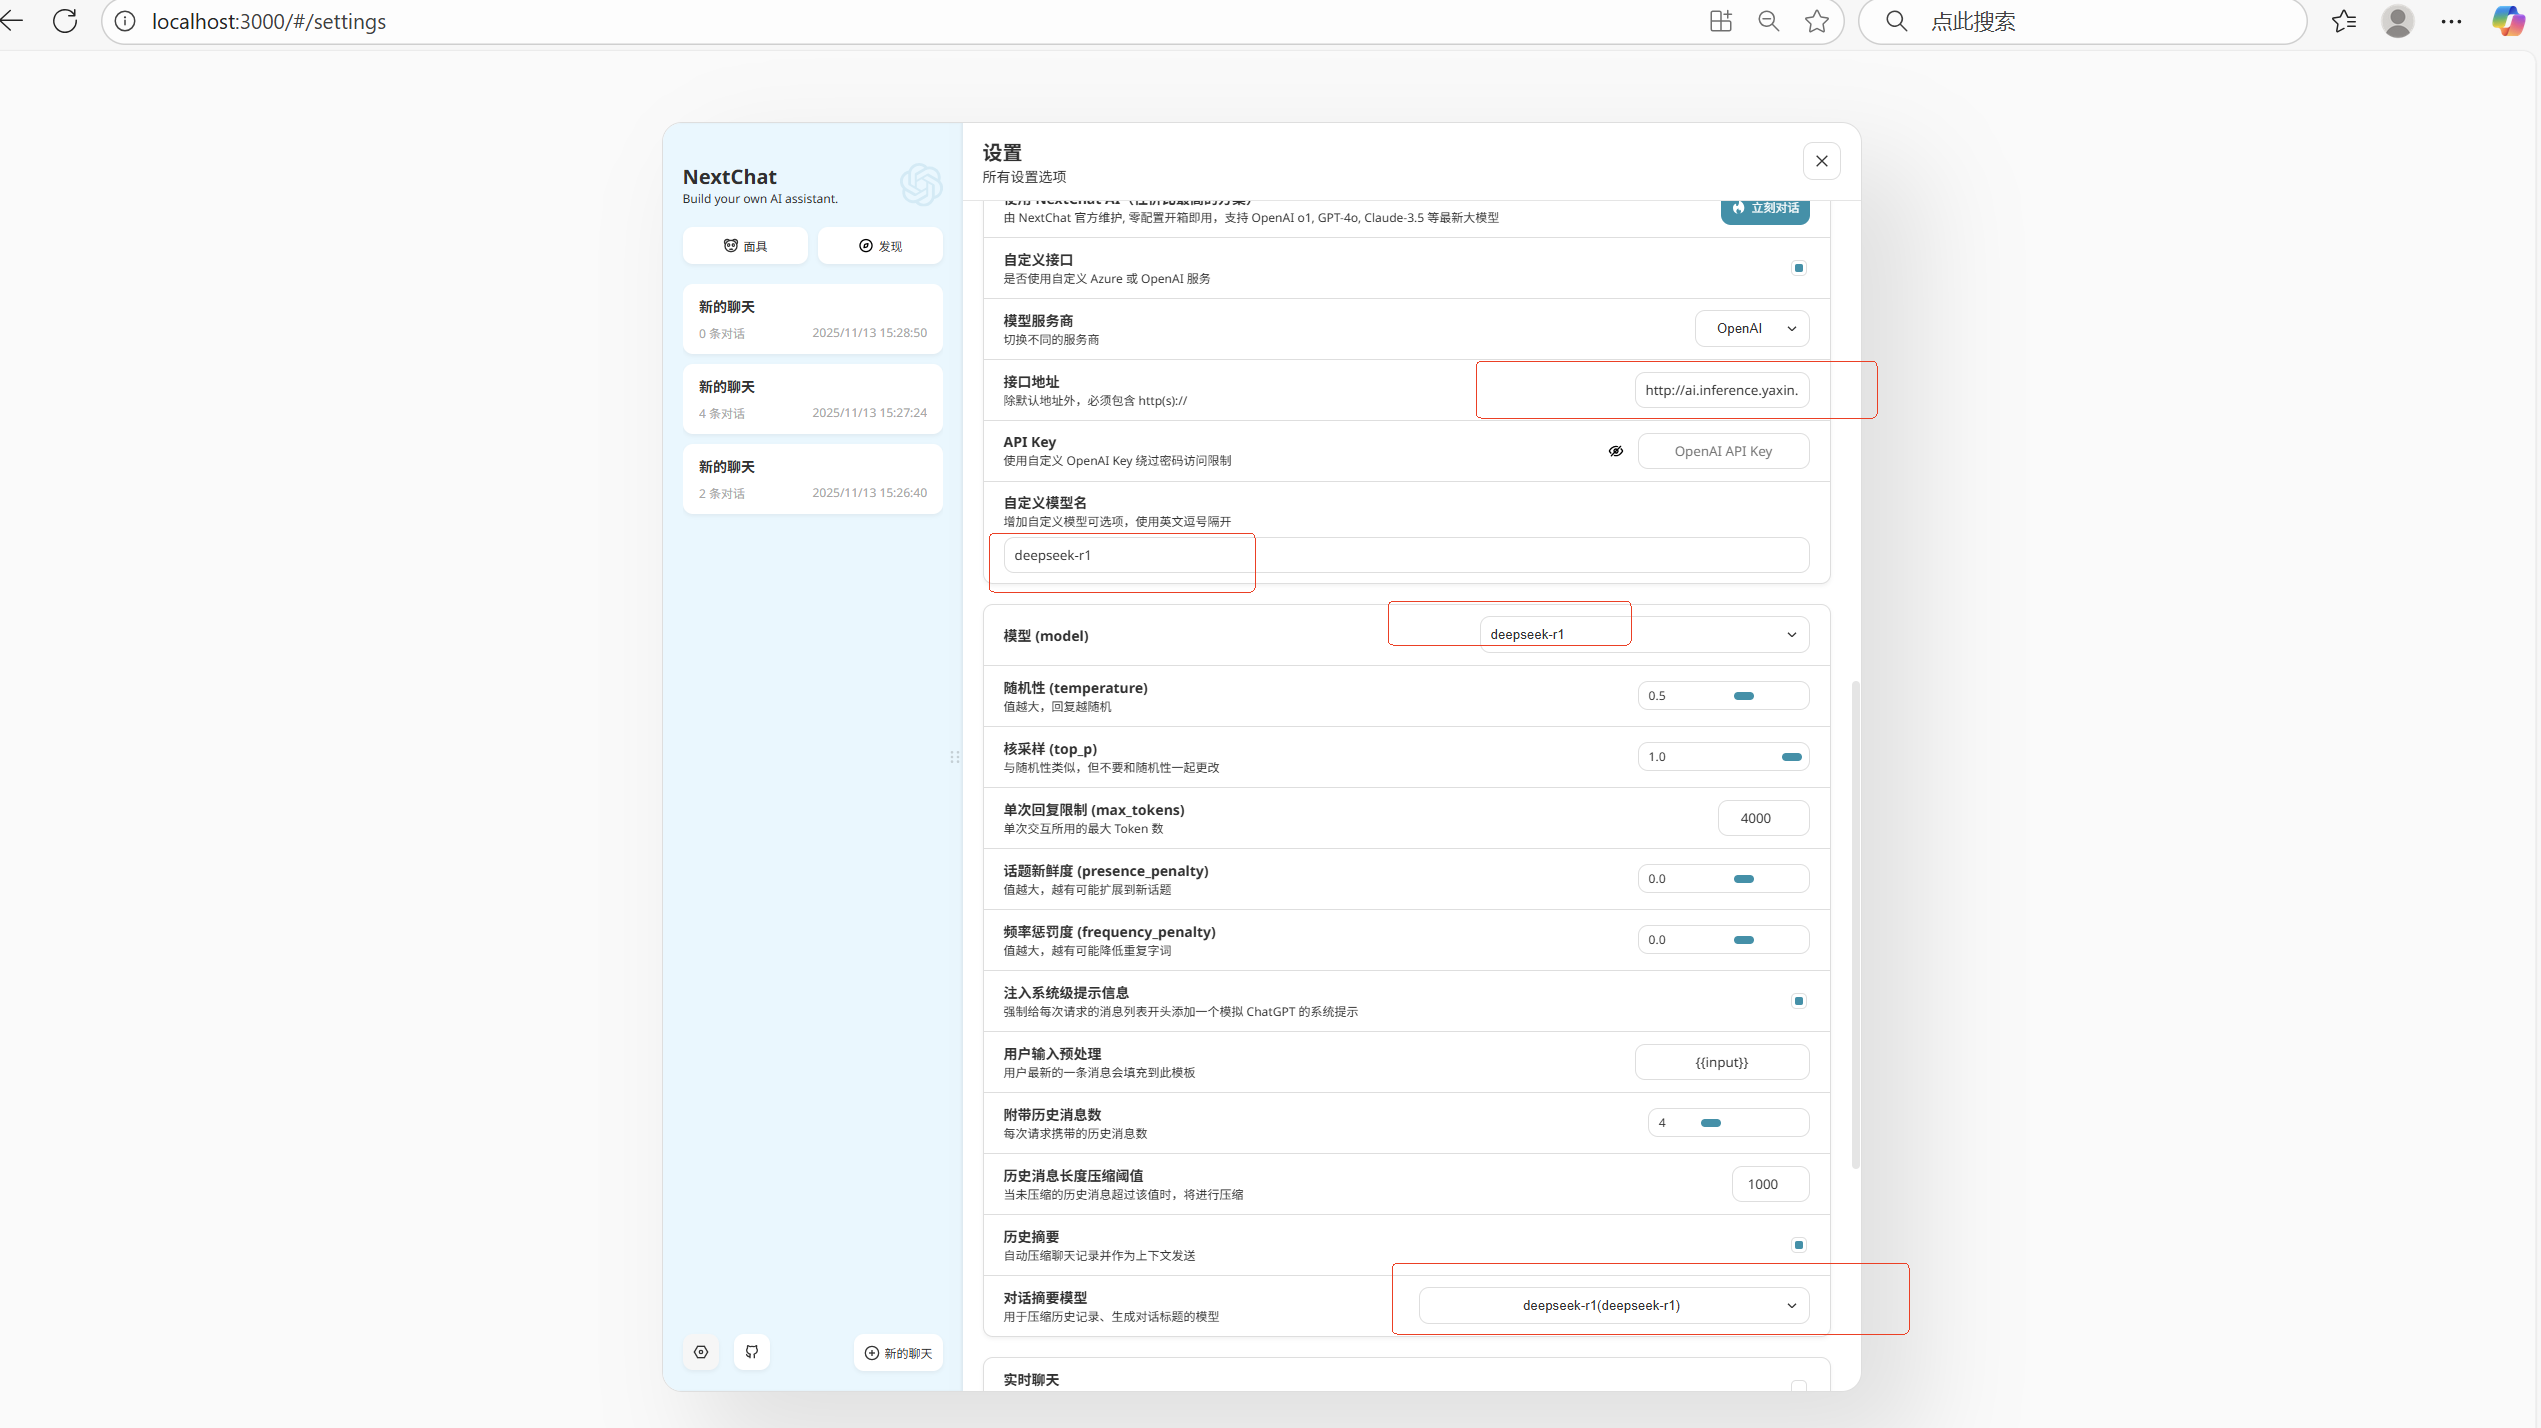The width and height of the screenshot is (2541, 1428).
Task: Open the chat with 2 条对话
Action: pyautogui.click(x=813, y=479)
